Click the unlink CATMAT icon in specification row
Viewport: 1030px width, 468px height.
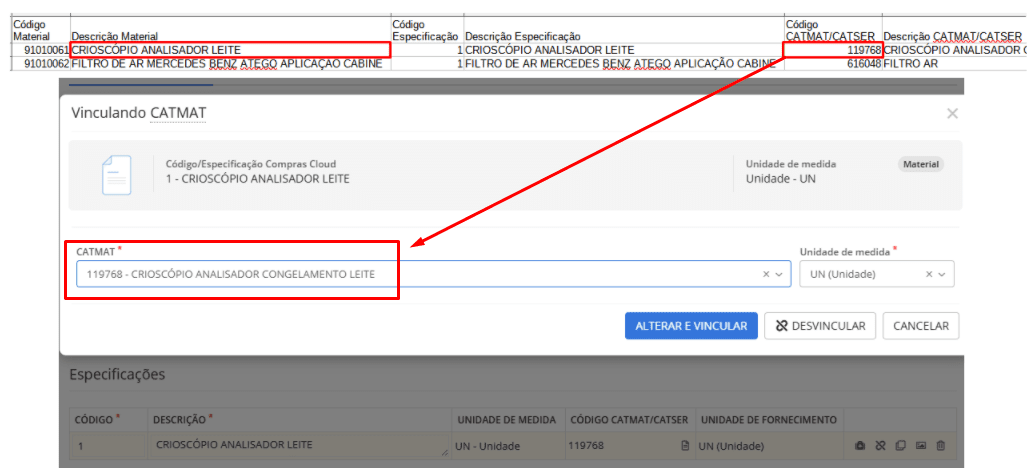(880, 446)
